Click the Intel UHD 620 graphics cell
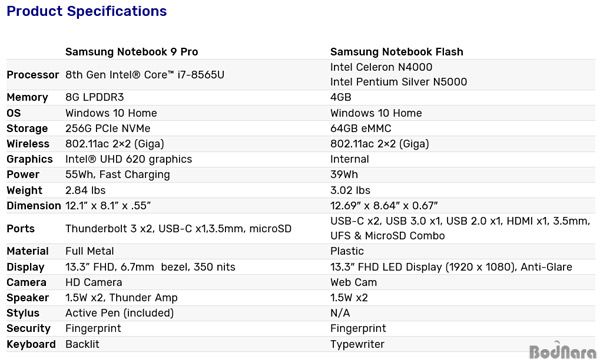Screen dimensions: 600x362 tap(129, 159)
